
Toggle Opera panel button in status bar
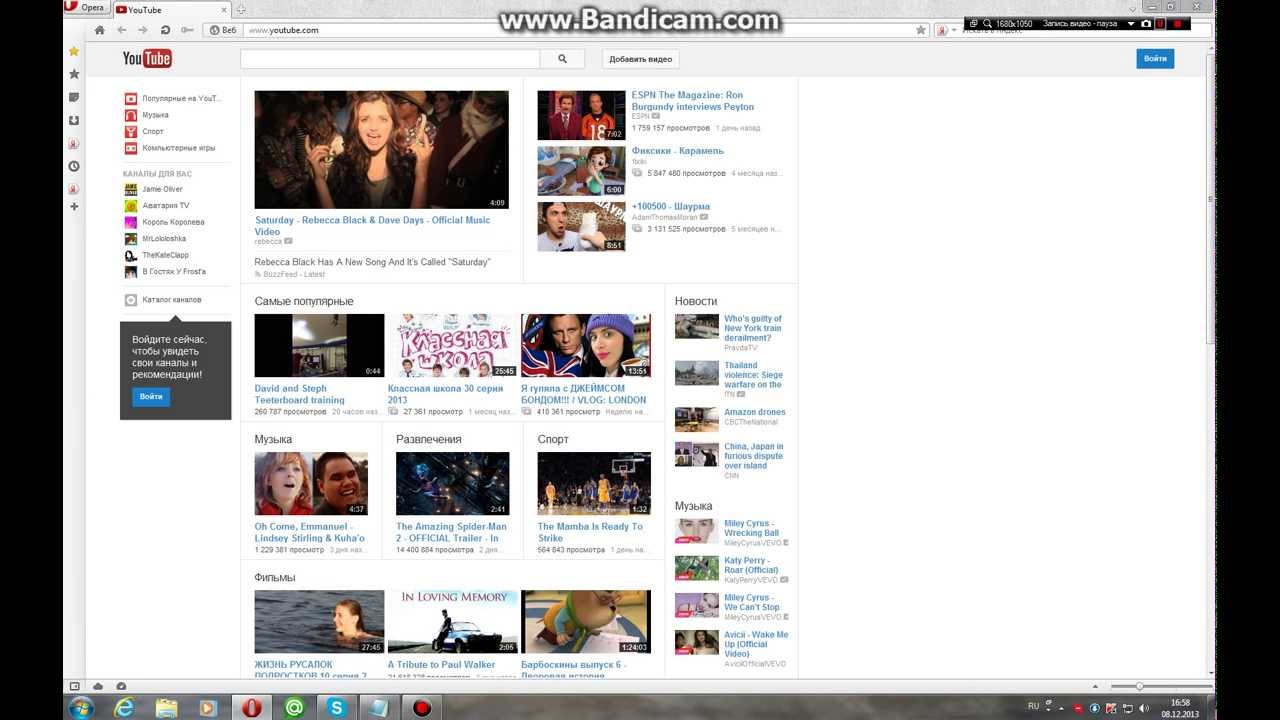click(x=74, y=686)
